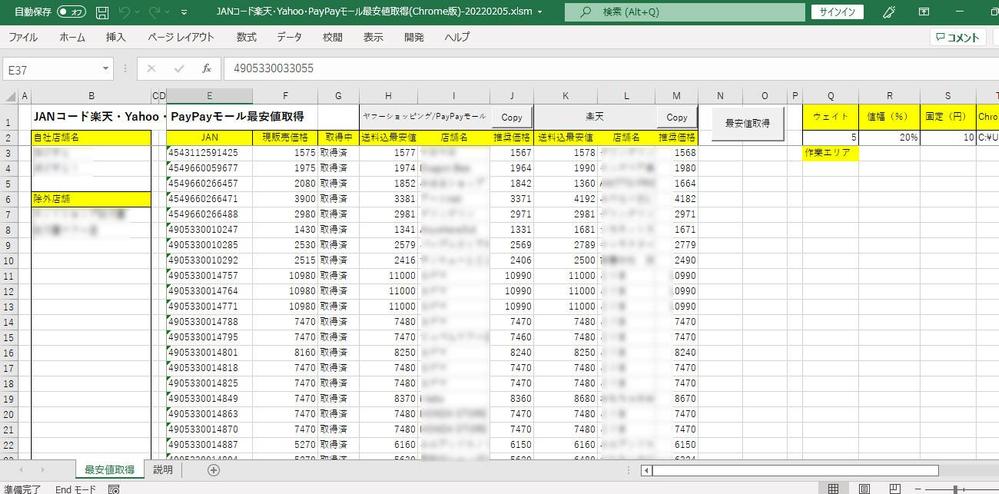Click the formula bar showing 4905330033055
The width and height of the screenshot is (999, 494).
[x=612, y=69]
